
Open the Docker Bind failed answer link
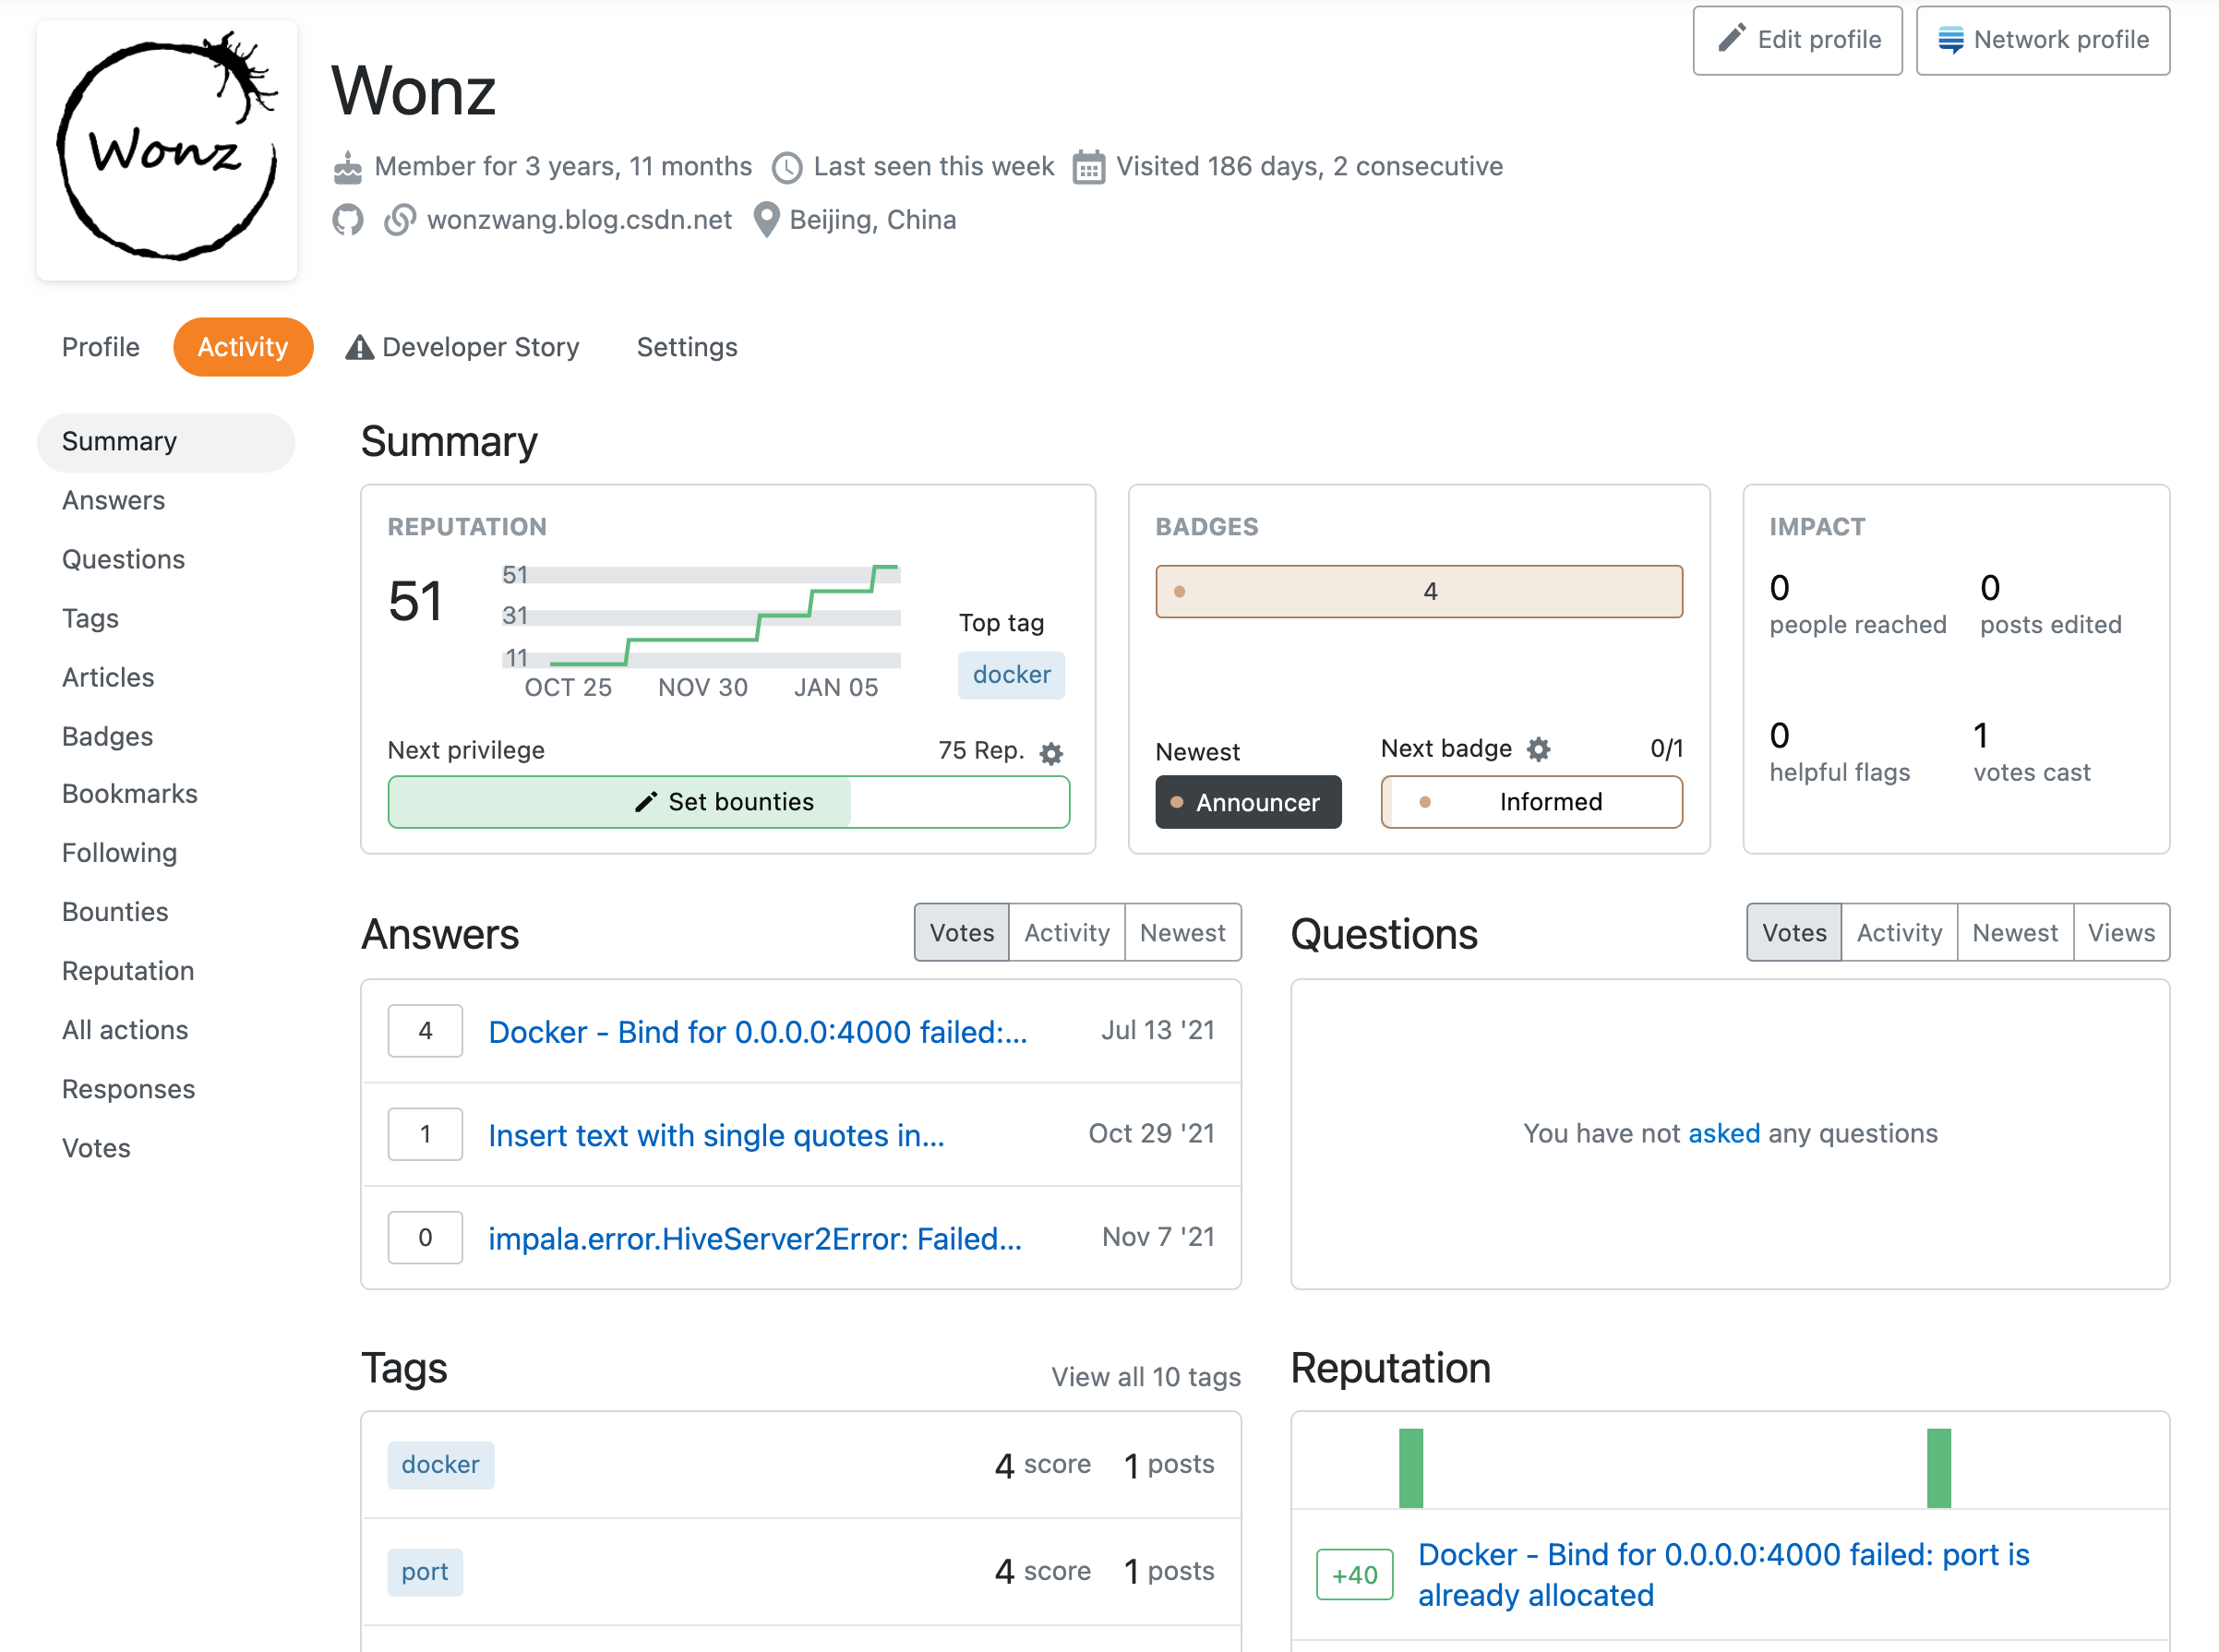[757, 1031]
